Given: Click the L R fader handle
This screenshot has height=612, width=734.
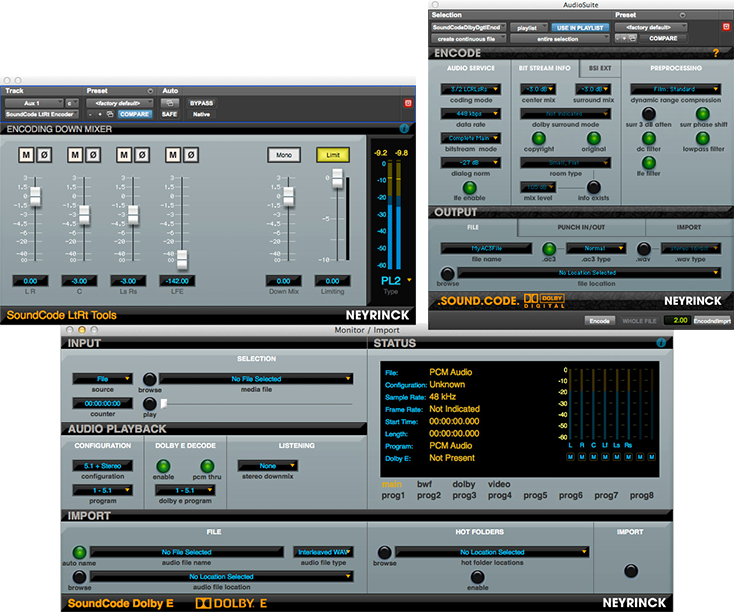Looking at the screenshot, I should [36, 196].
